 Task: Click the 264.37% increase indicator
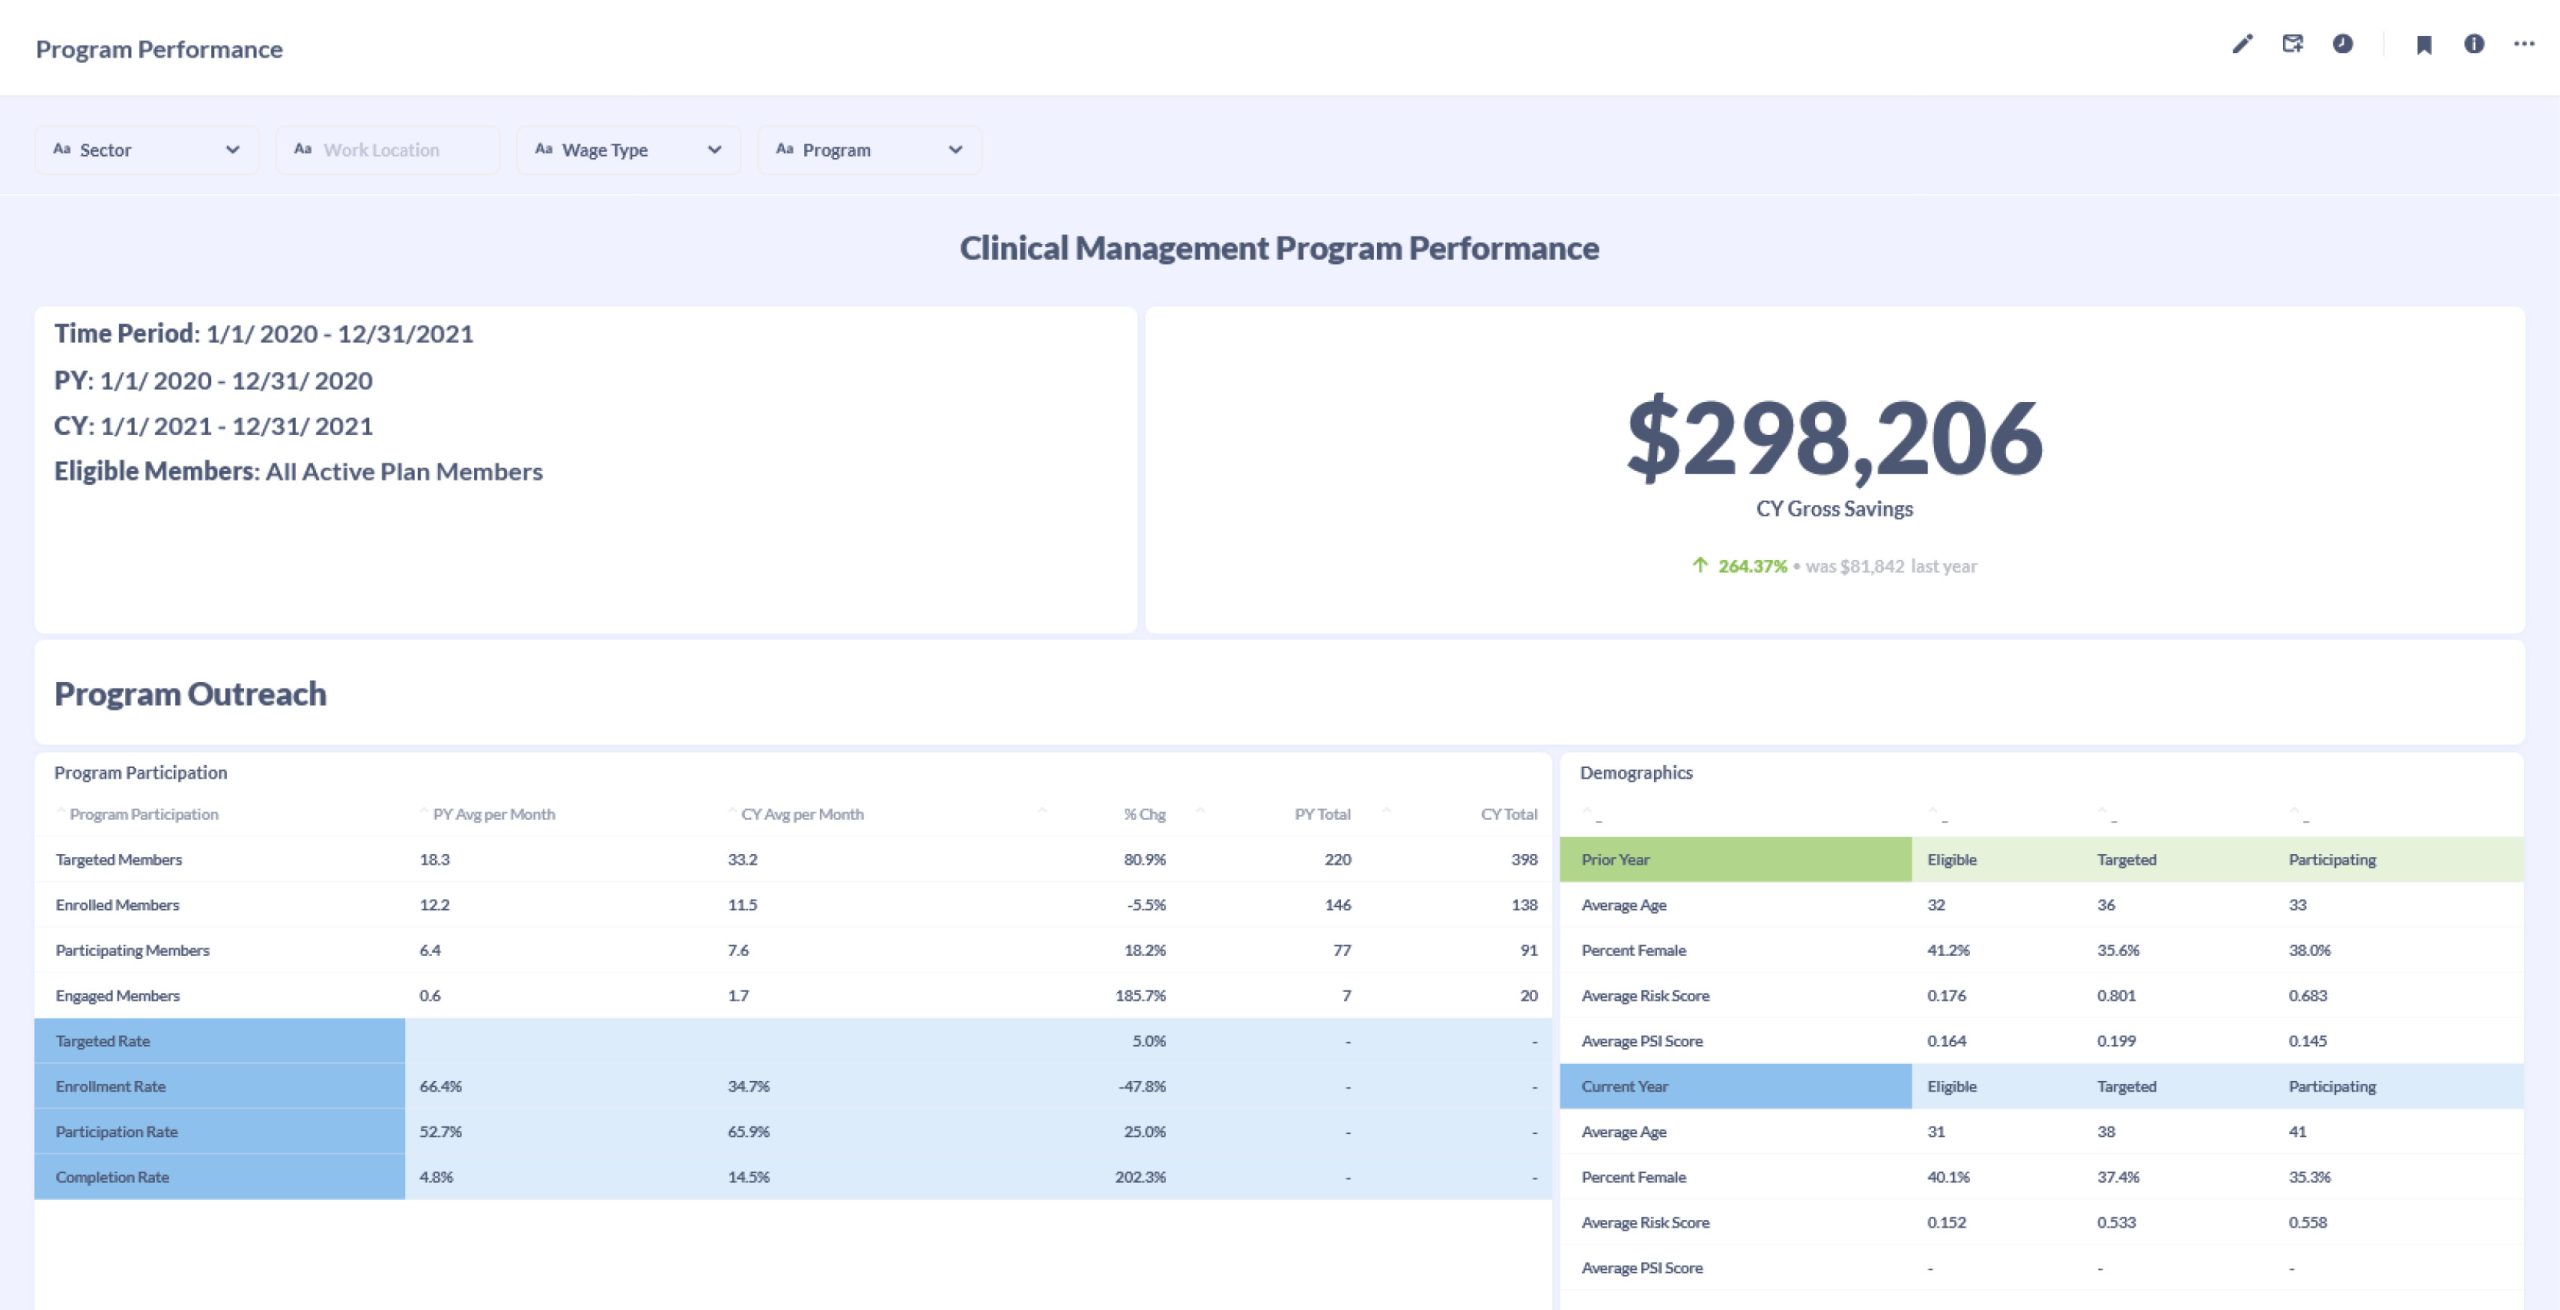point(1740,566)
